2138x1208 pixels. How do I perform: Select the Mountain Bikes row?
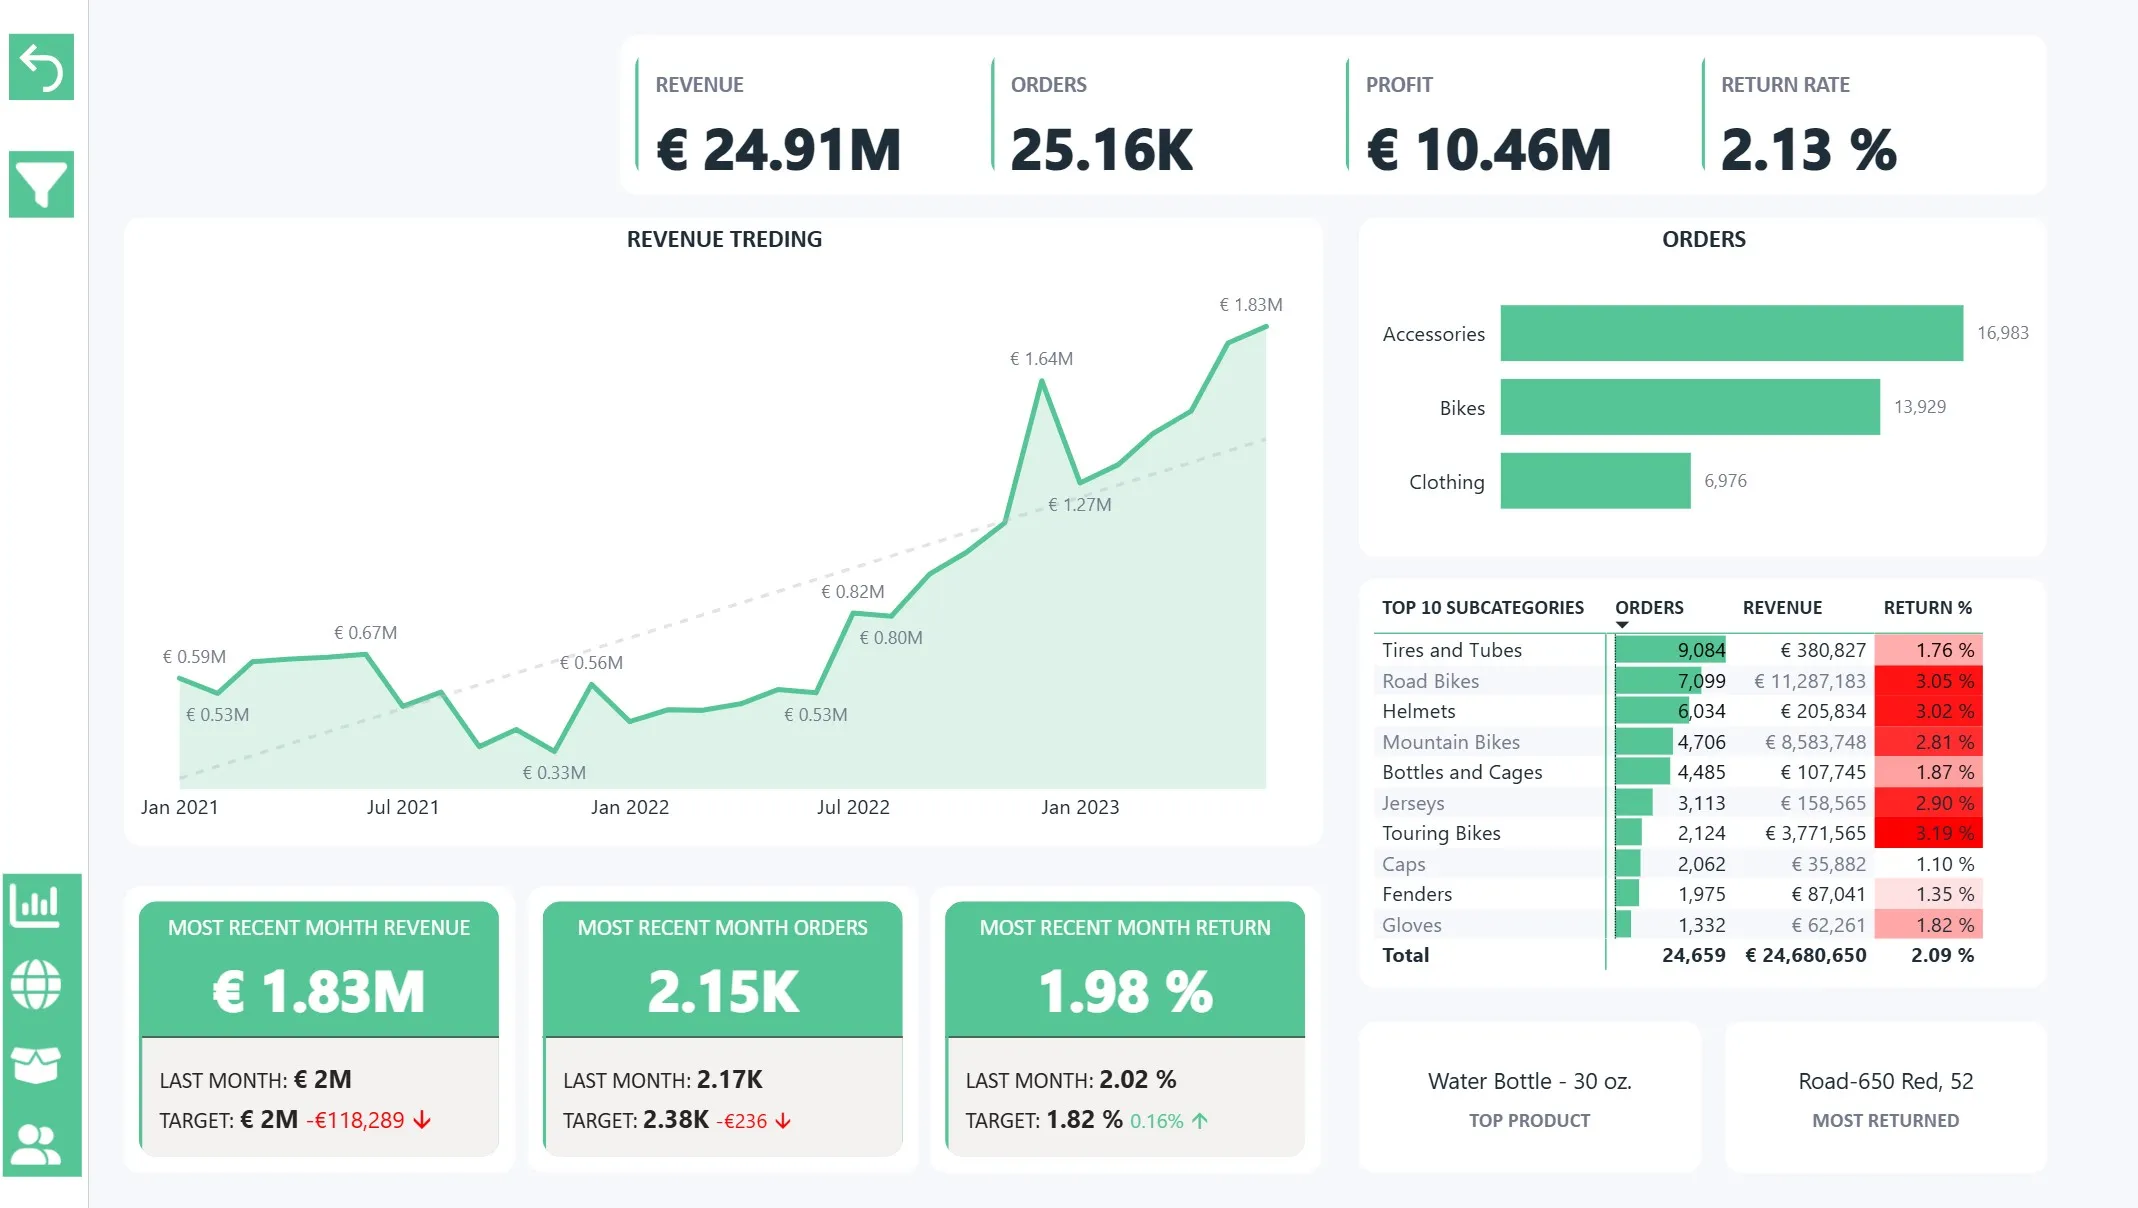[1678, 742]
